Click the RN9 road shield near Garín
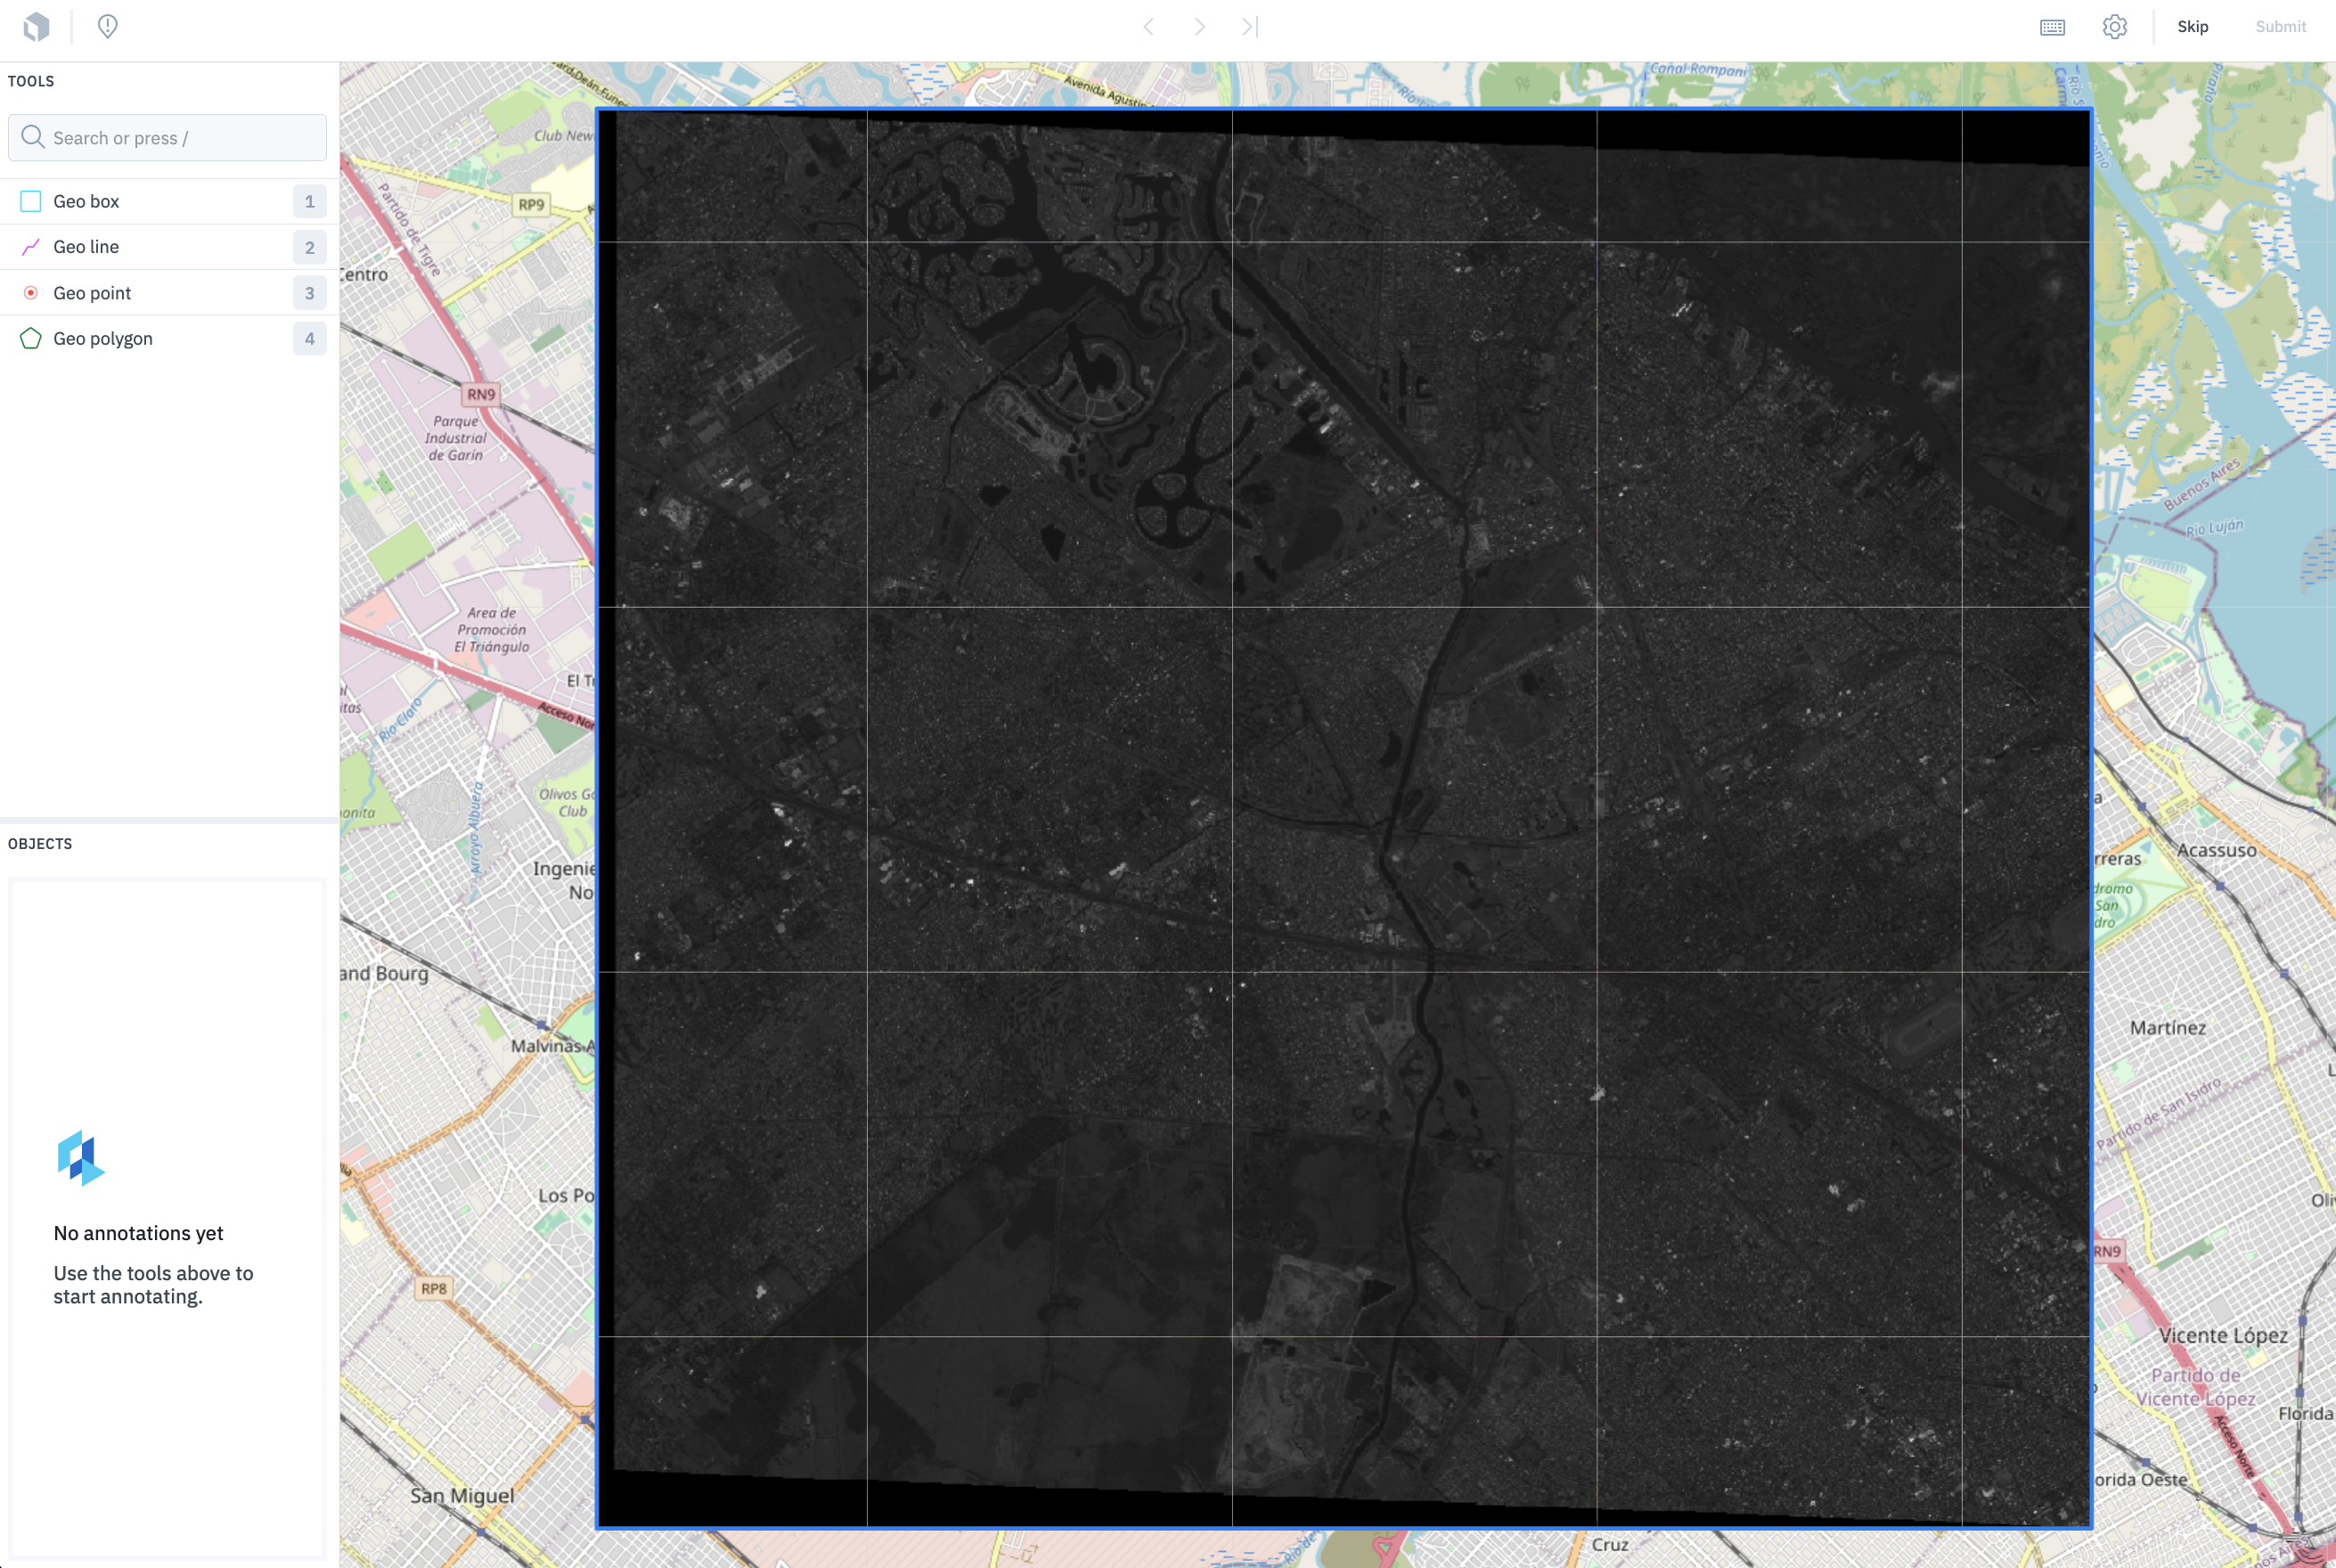The width and height of the screenshot is (2336, 1568). pos(481,394)
